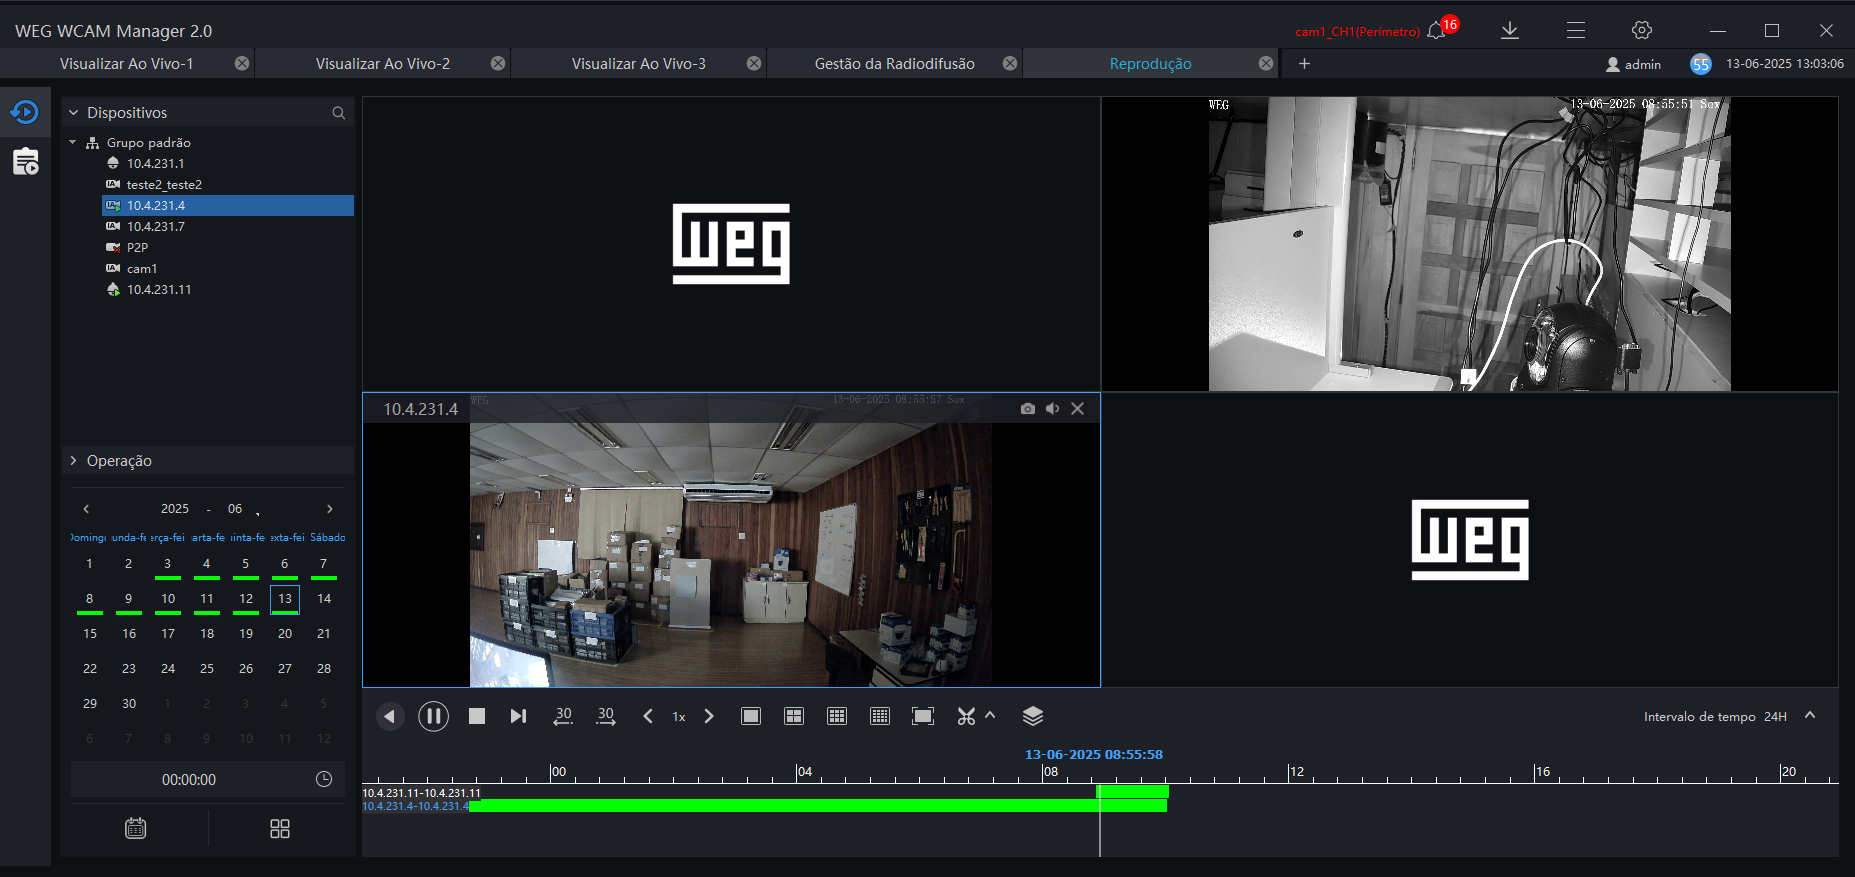Close the Reprodução tab
The height and width of the screenshot is (877, 1855).
point(1266,63)
